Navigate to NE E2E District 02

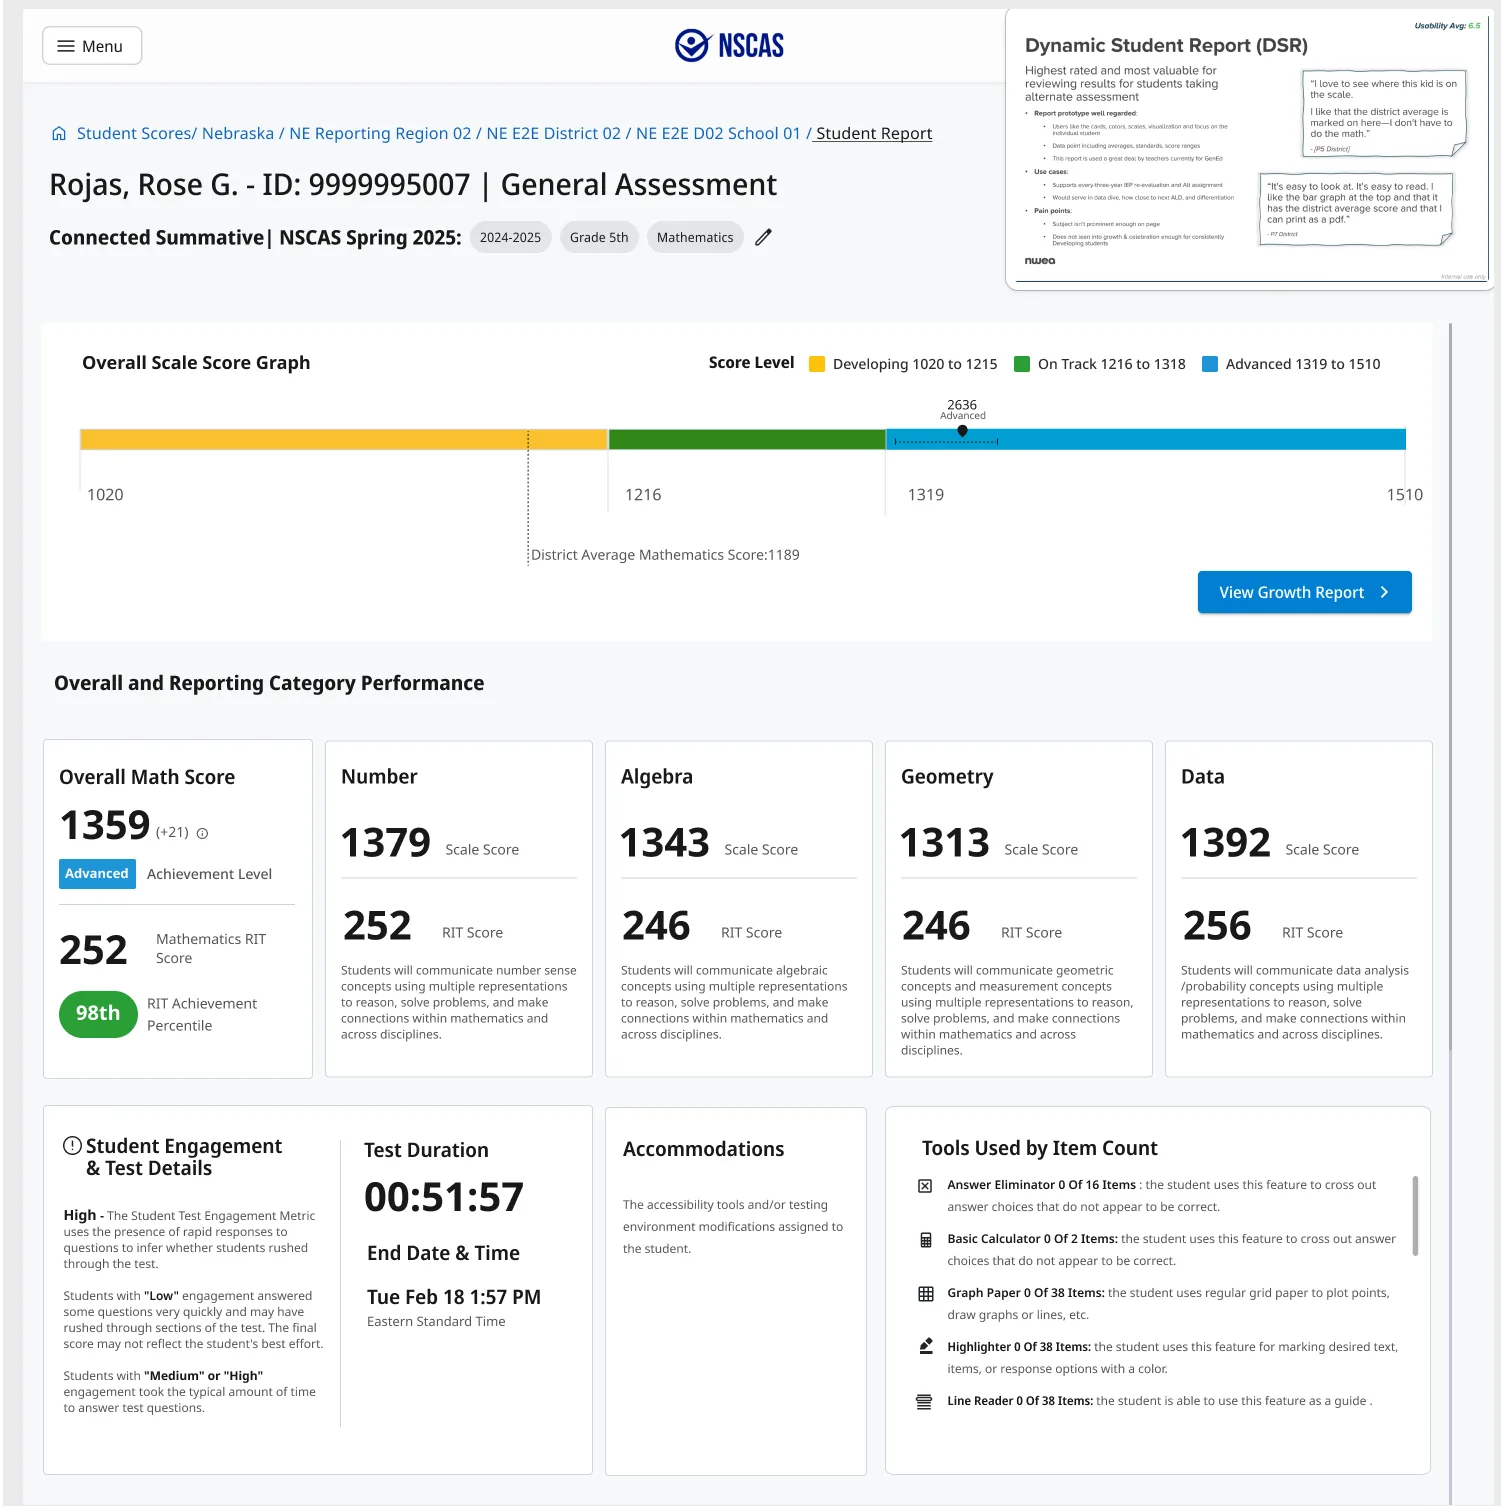(x=553, y=134)
